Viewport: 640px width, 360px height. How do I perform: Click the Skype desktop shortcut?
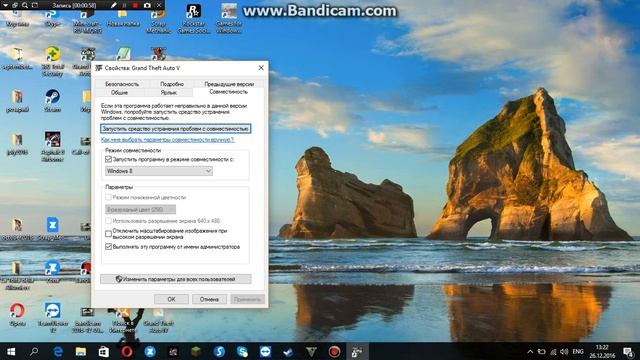point(52,20)
